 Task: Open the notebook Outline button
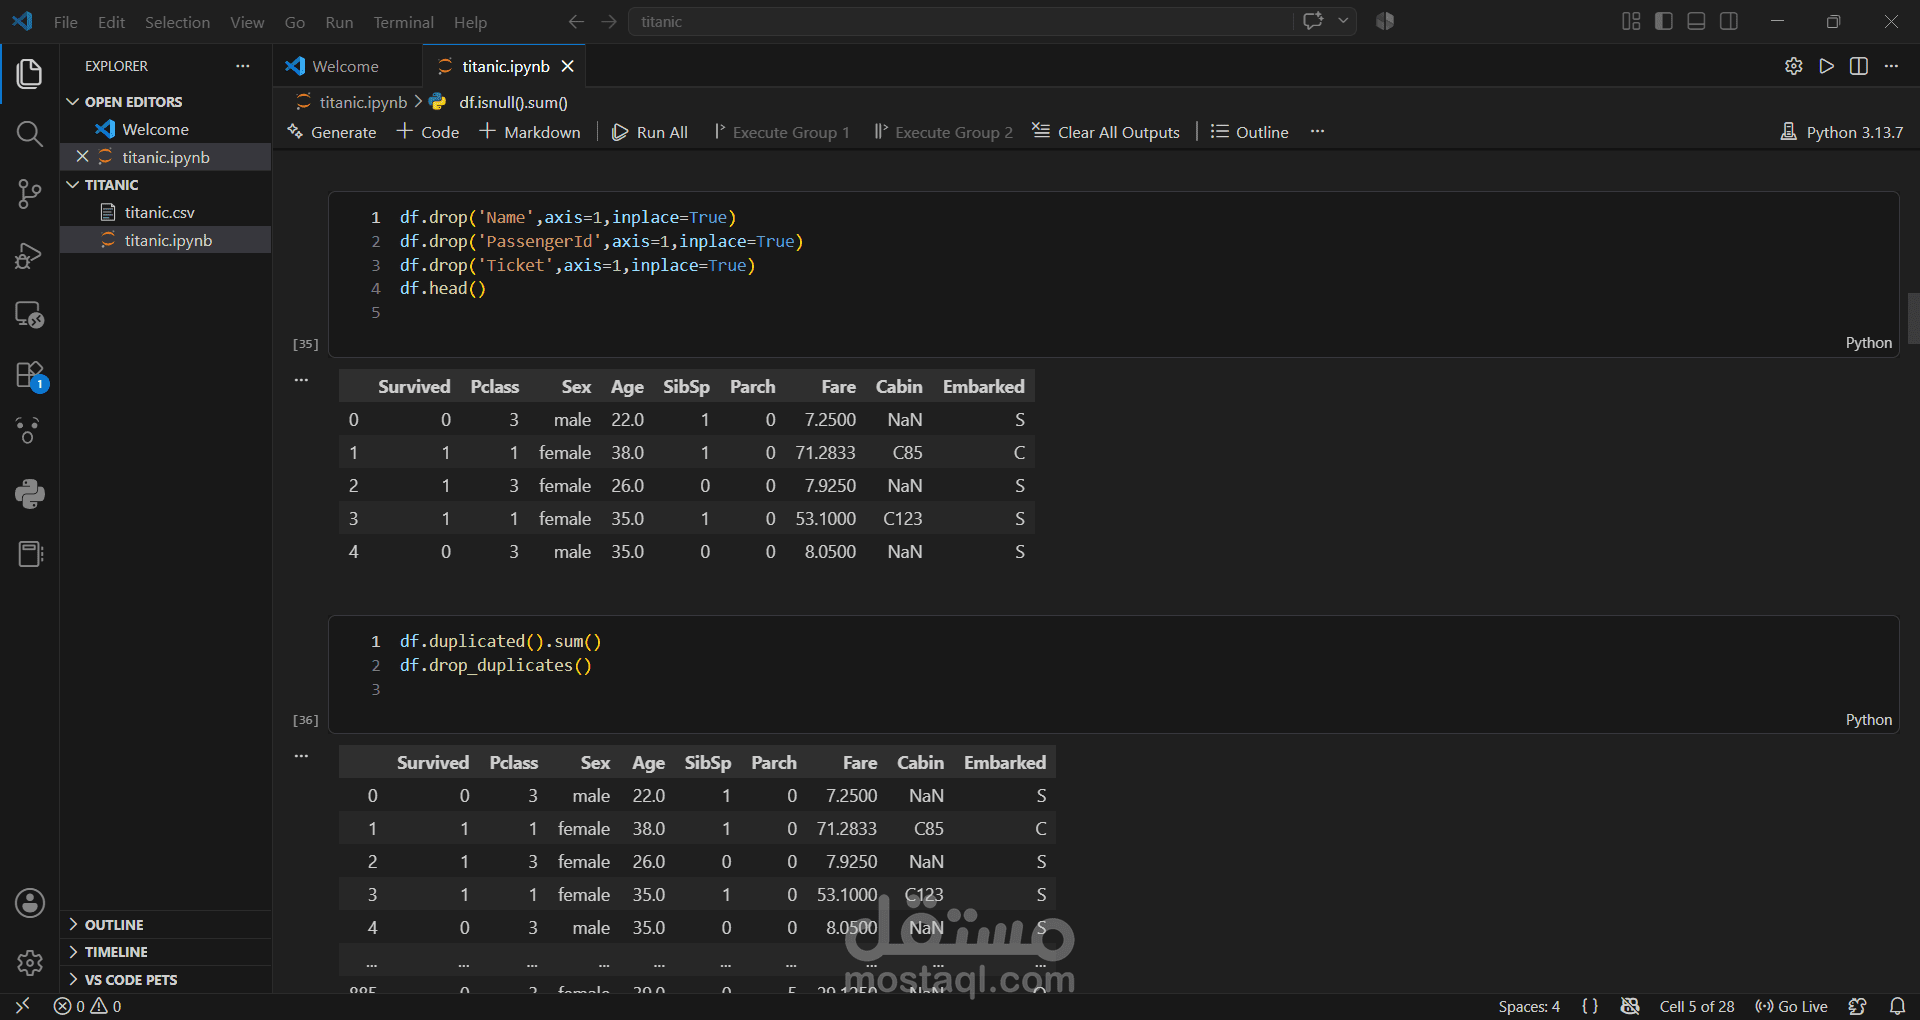pos(1250,132)
